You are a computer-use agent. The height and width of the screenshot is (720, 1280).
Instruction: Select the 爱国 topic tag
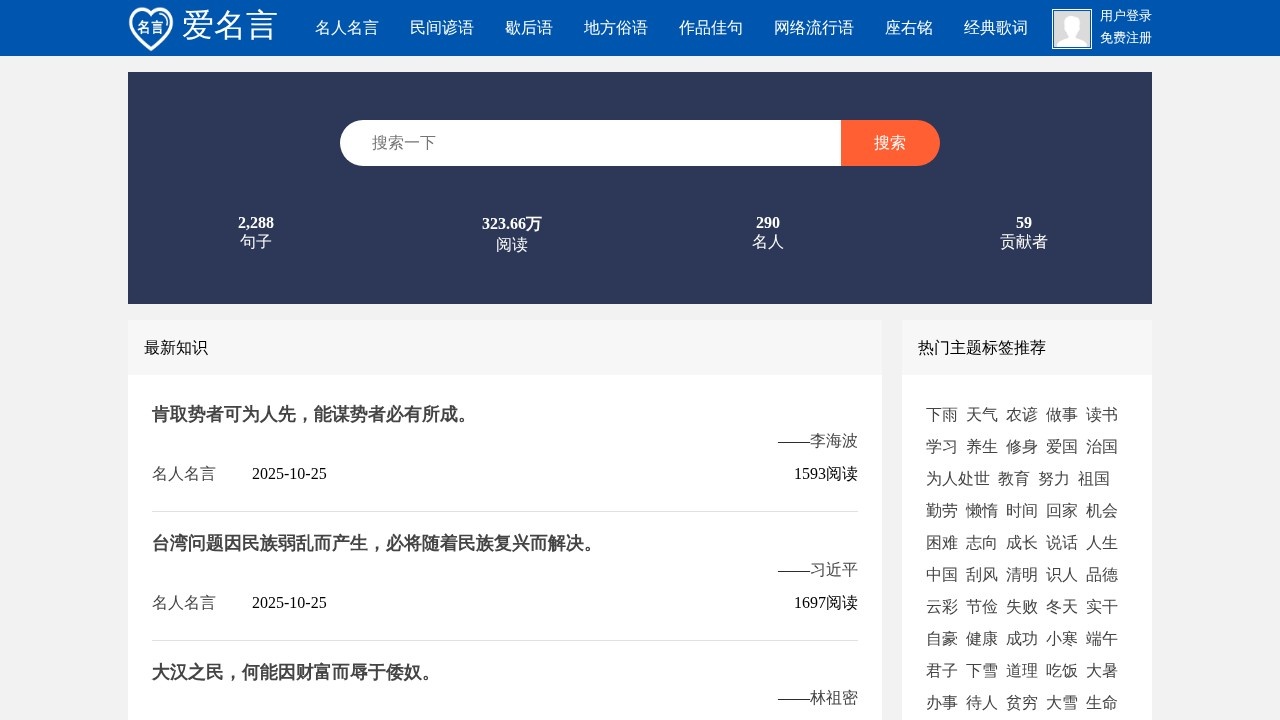1061,446
